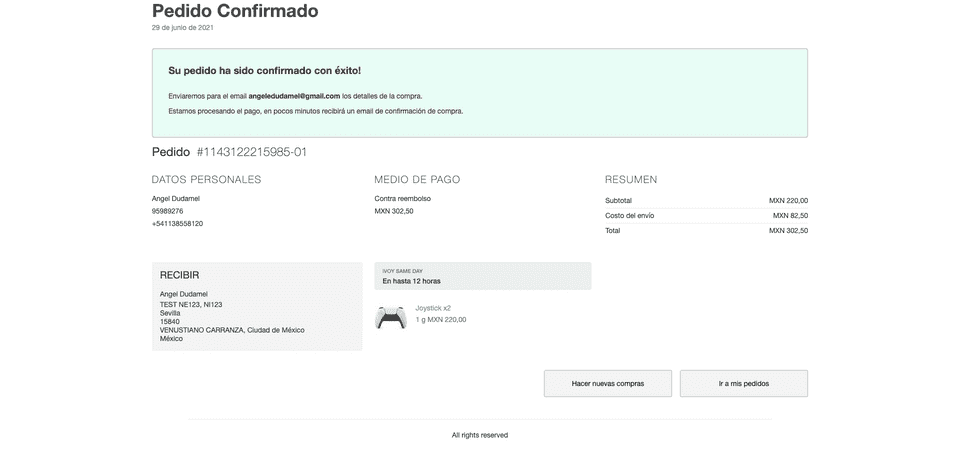Click the Joystick product thumbnail image

[x=391, y=317]
